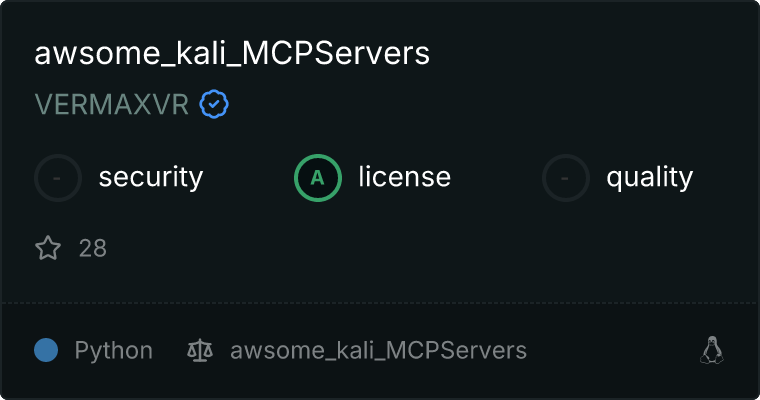
Task: Click the blue Python language dot
Action: point(46,350)
